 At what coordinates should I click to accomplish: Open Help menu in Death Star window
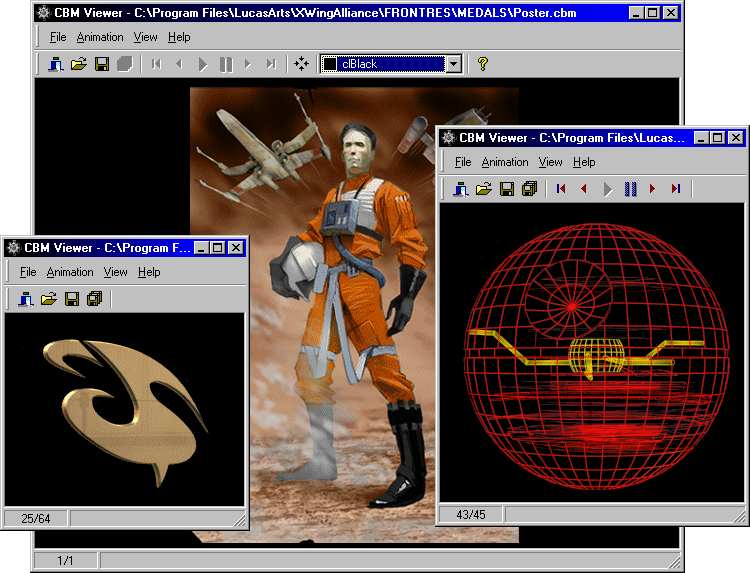[584, 162]
